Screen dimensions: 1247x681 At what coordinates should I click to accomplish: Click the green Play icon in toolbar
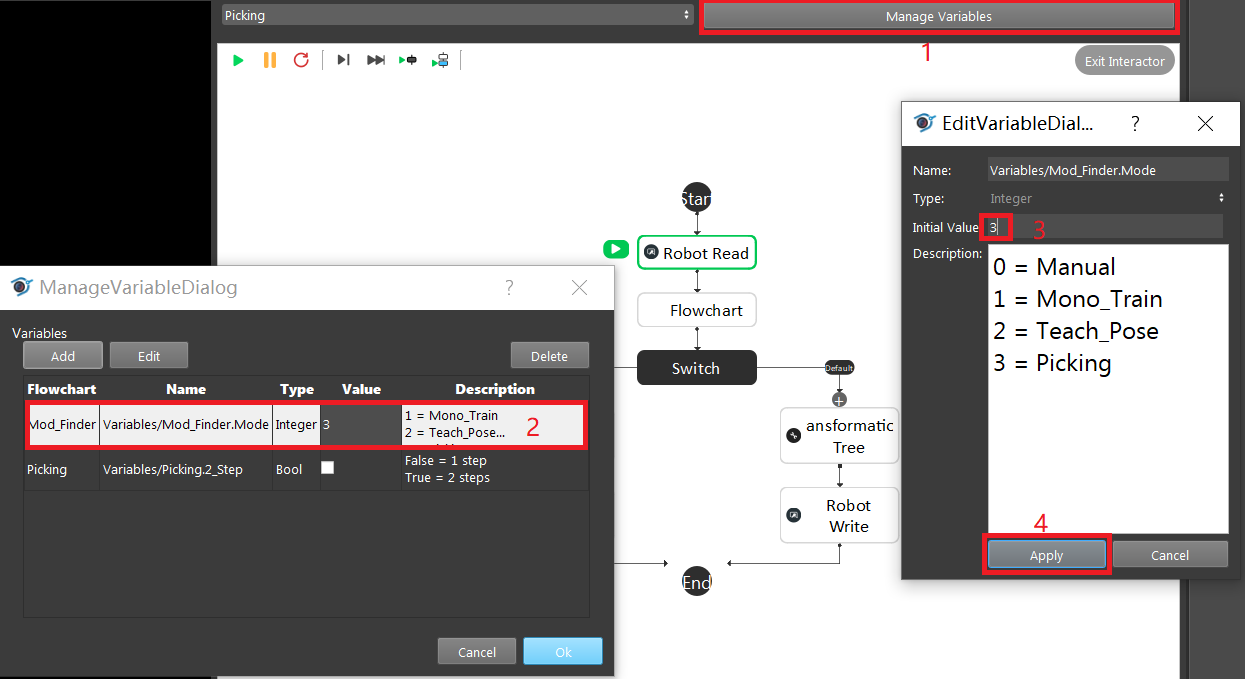tap(238, 60)
